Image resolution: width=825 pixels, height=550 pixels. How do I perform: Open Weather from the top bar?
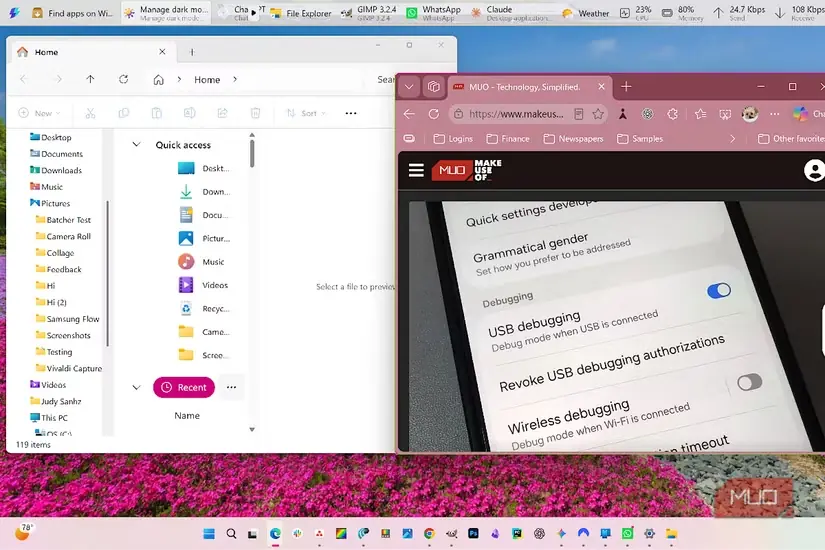(585, 13)
